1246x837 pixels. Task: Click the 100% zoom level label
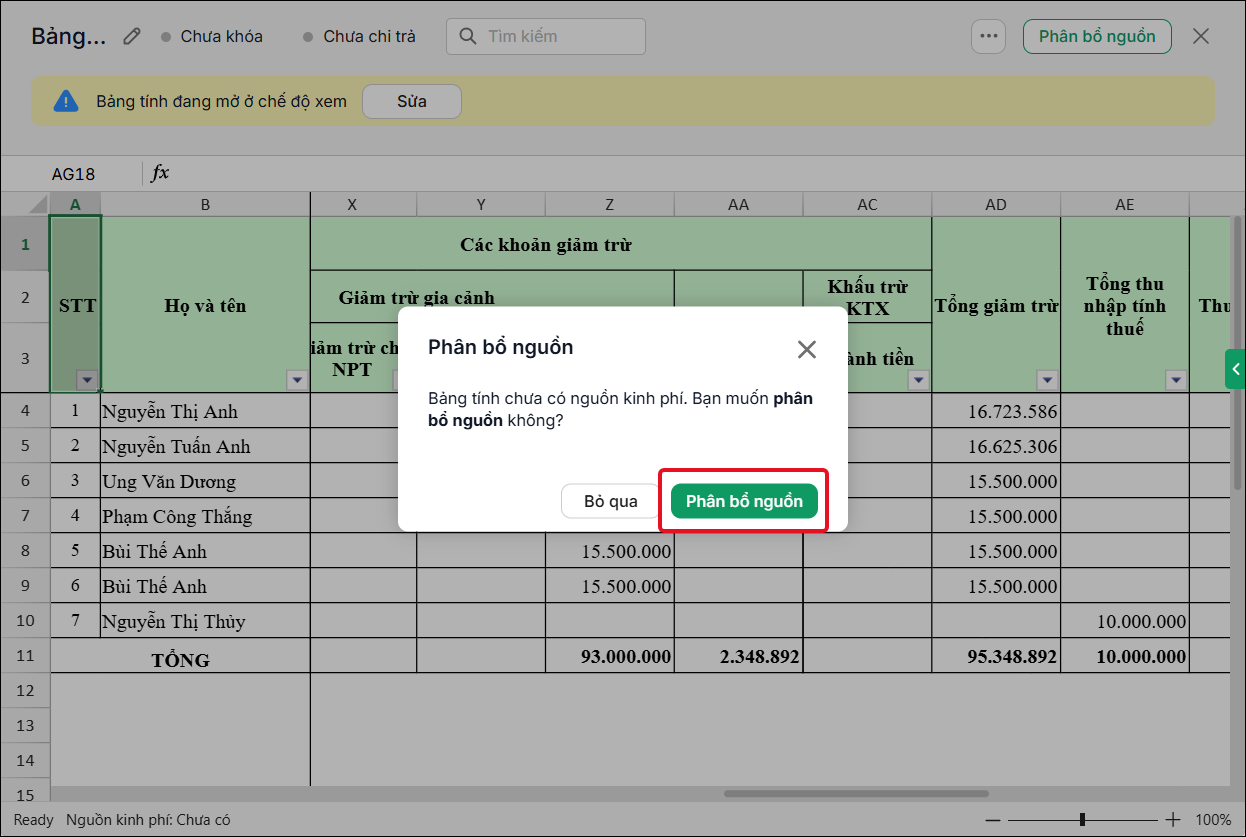point(1213,820)
